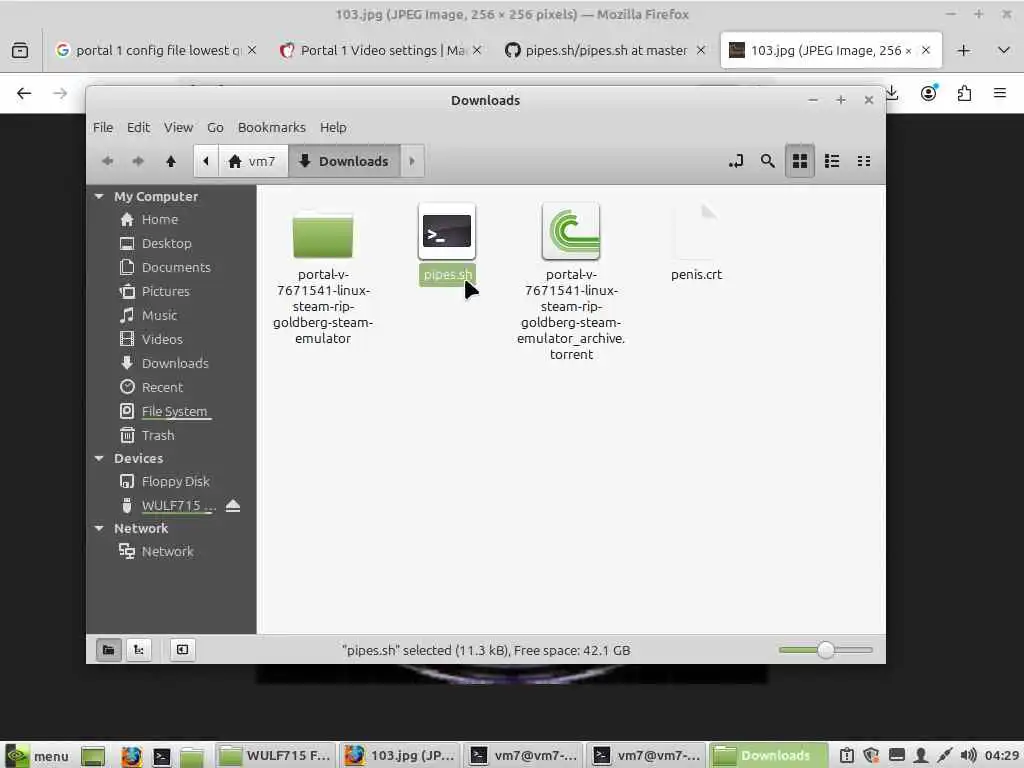Toggle location entry in Nemo toolbar
The height and width of the screenshot is (768, 1024).
point(736,161)
